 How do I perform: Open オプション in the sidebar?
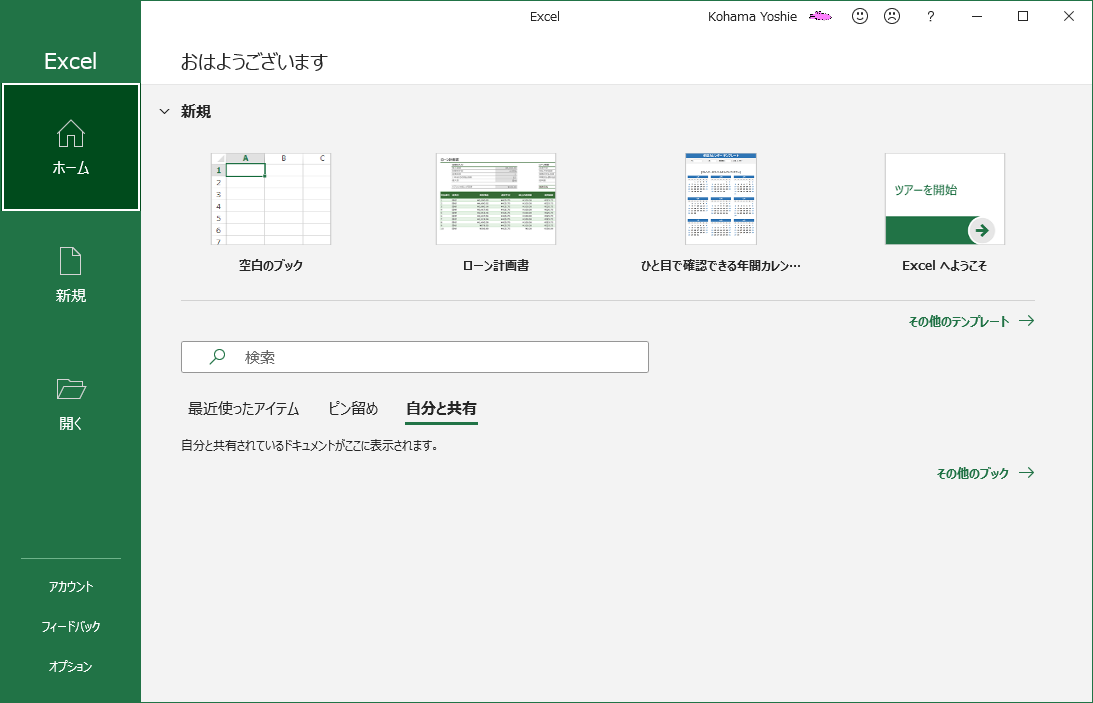coord(70,667)
